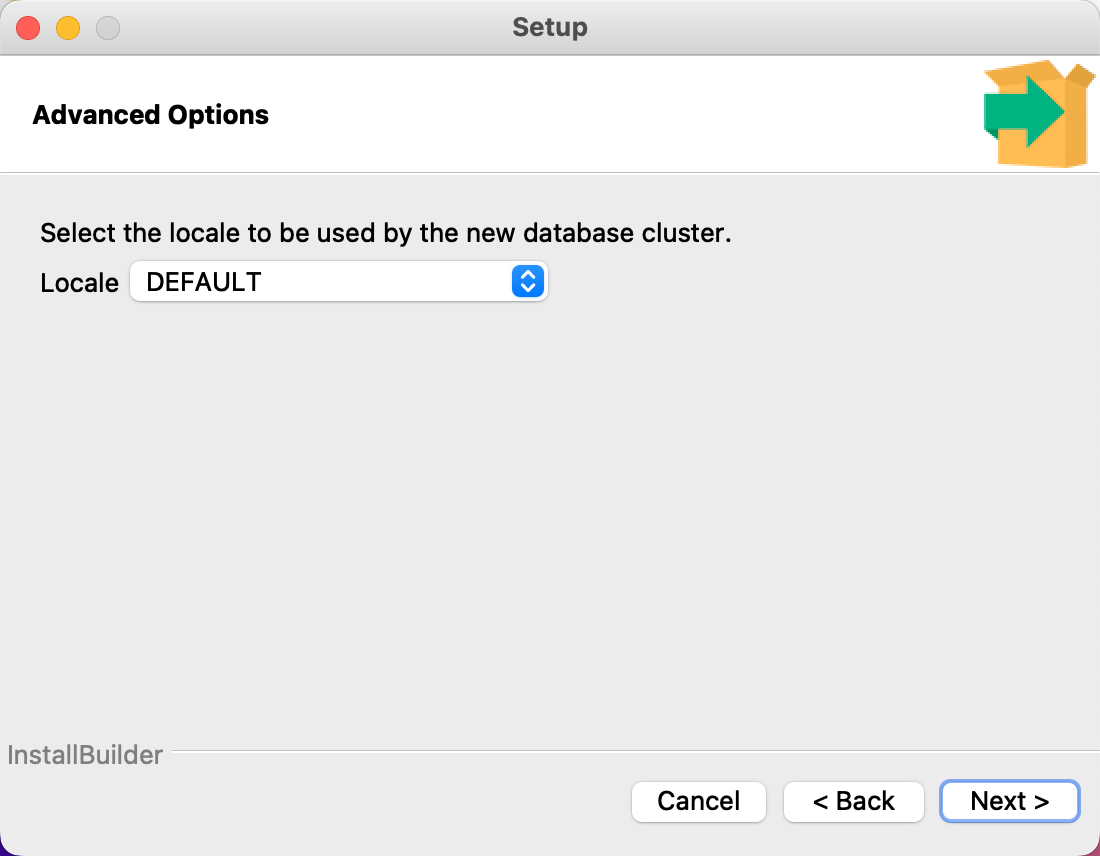Click the green arrow on package icon
Viewport: 1100px width, 856px height.
click(x=1023, y=111)
